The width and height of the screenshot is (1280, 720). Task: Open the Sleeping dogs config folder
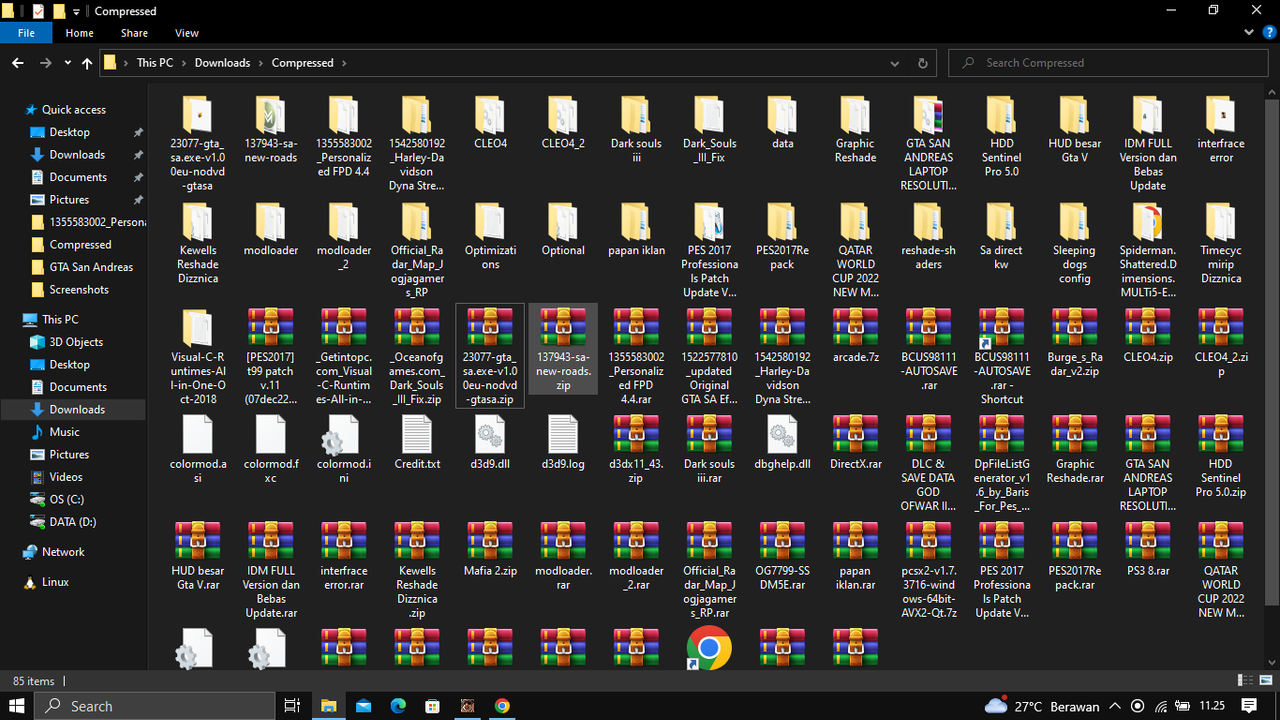coord(1075,244)
